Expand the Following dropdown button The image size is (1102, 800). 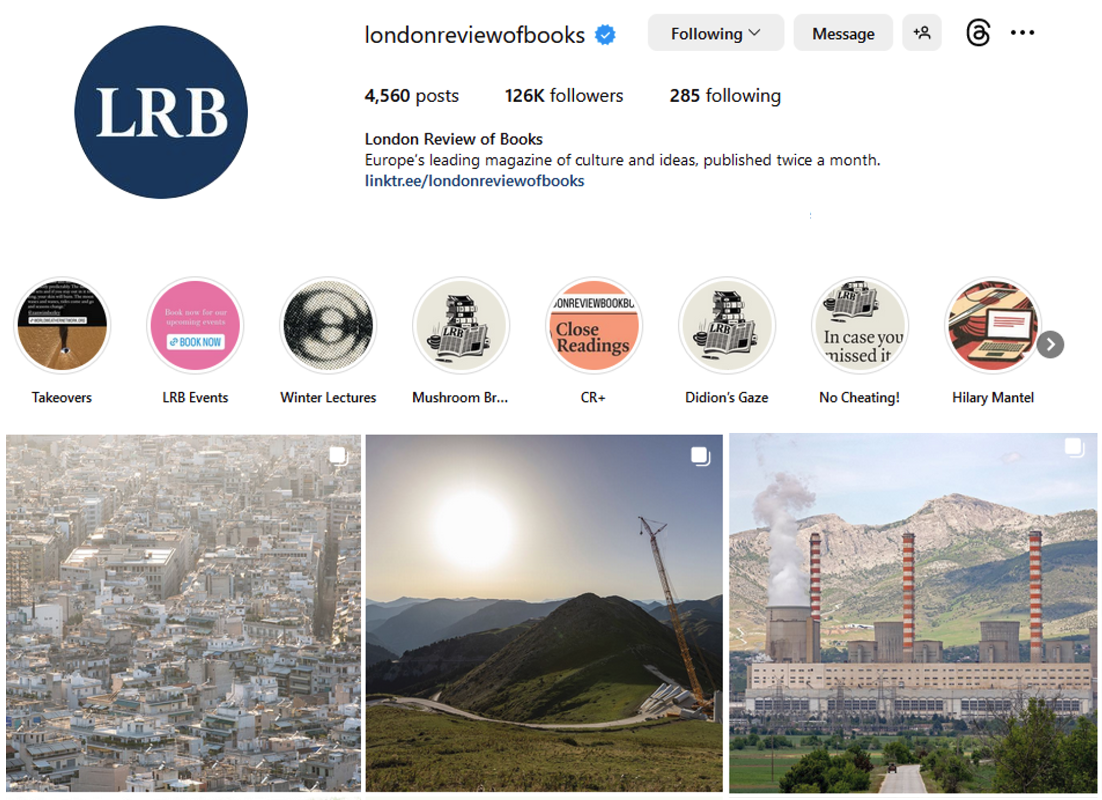click(715, 33)
